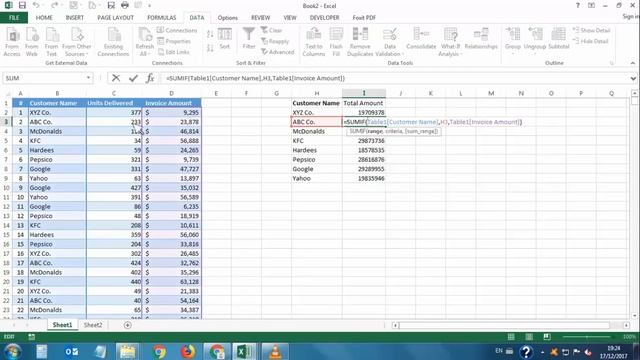Select cell with McDonalds in column H

(317, 131)
